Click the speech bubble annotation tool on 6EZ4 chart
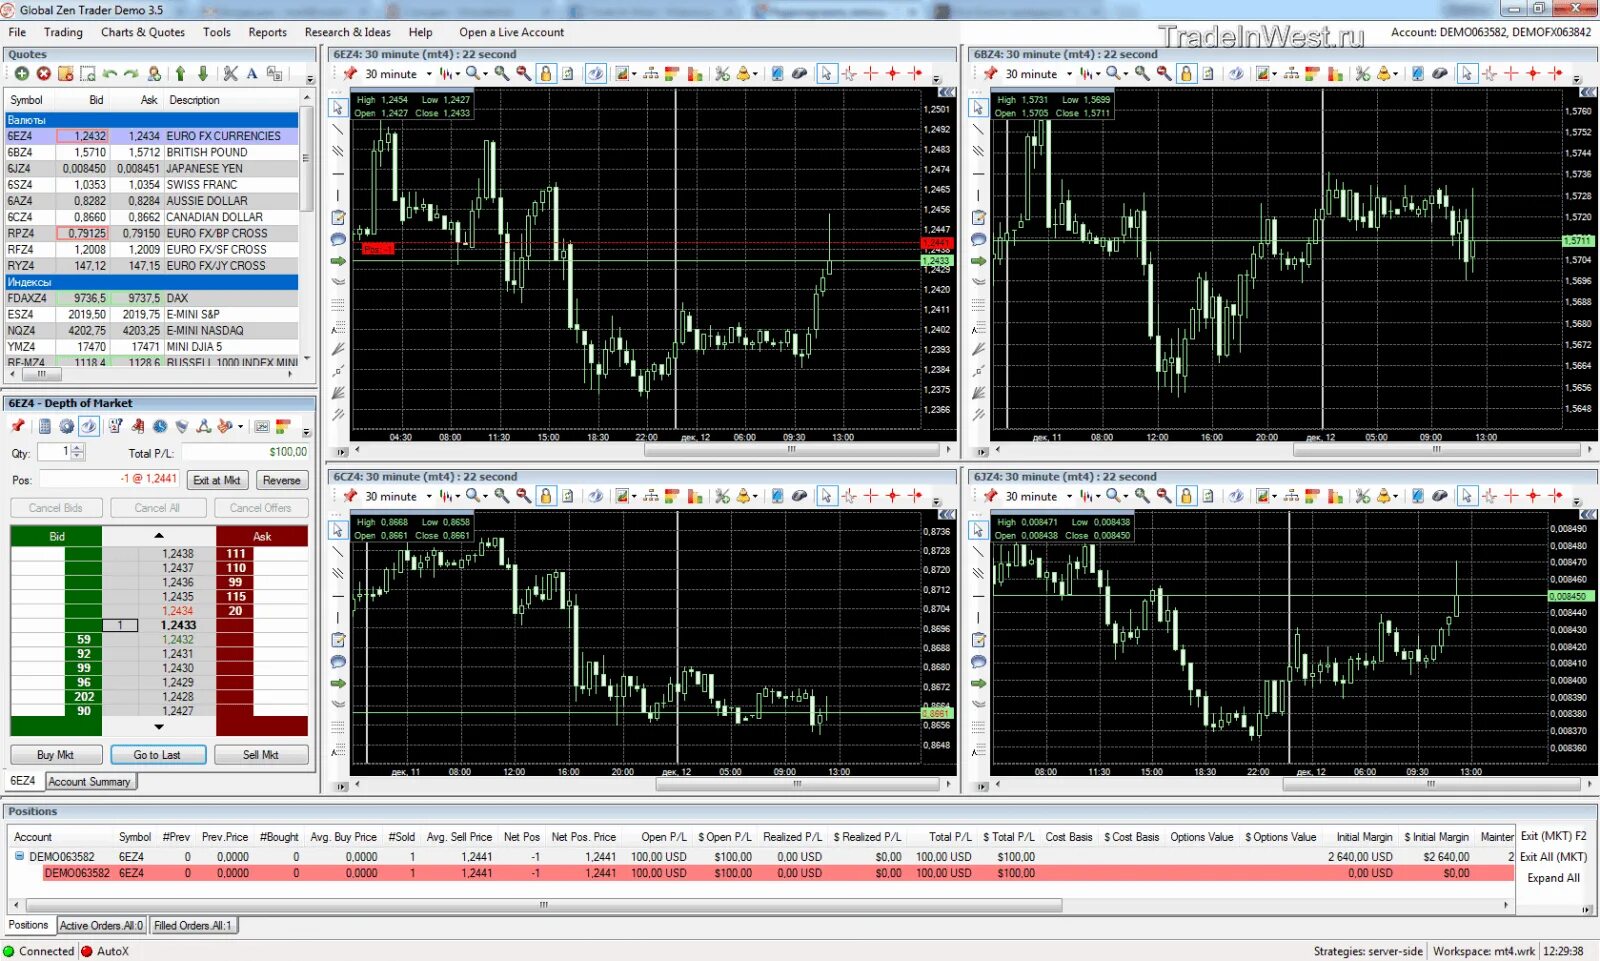The height and width of the screenshot is (961, 1600). click(x=338, y=239)
